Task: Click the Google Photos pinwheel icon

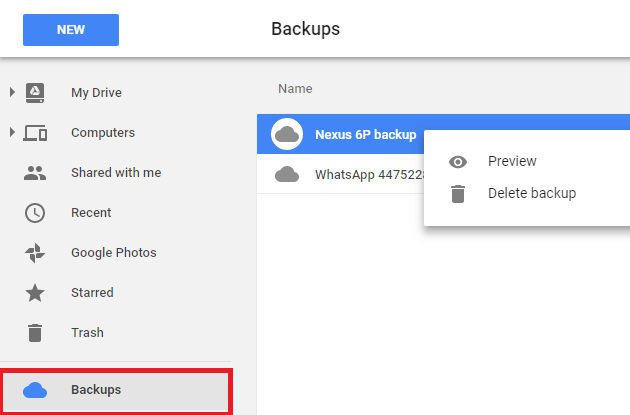Action: [35, 252]
